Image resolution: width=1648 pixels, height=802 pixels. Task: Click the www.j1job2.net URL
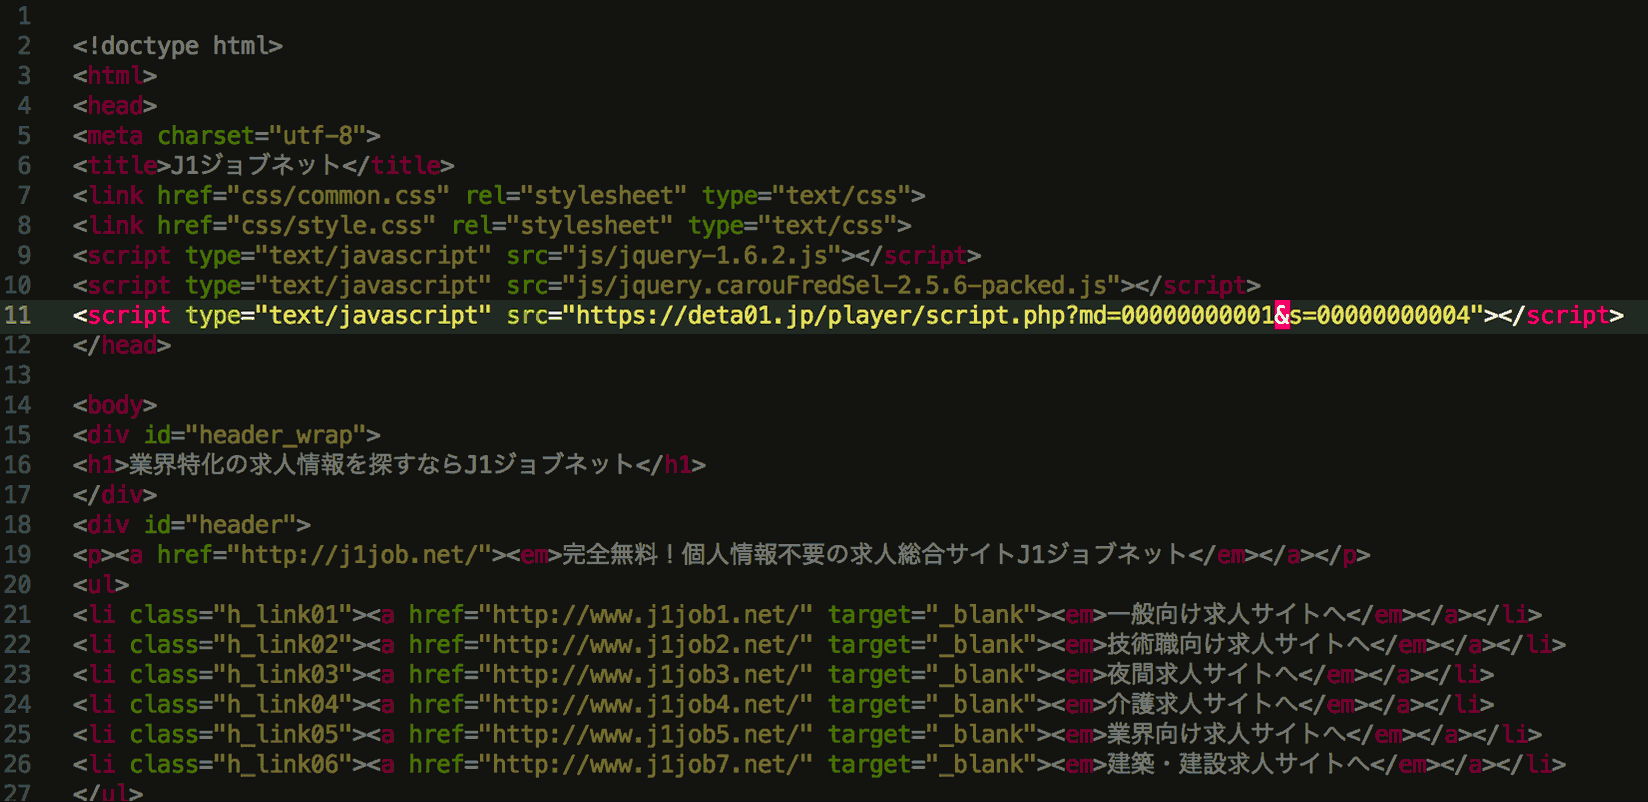tap(645, 645)
